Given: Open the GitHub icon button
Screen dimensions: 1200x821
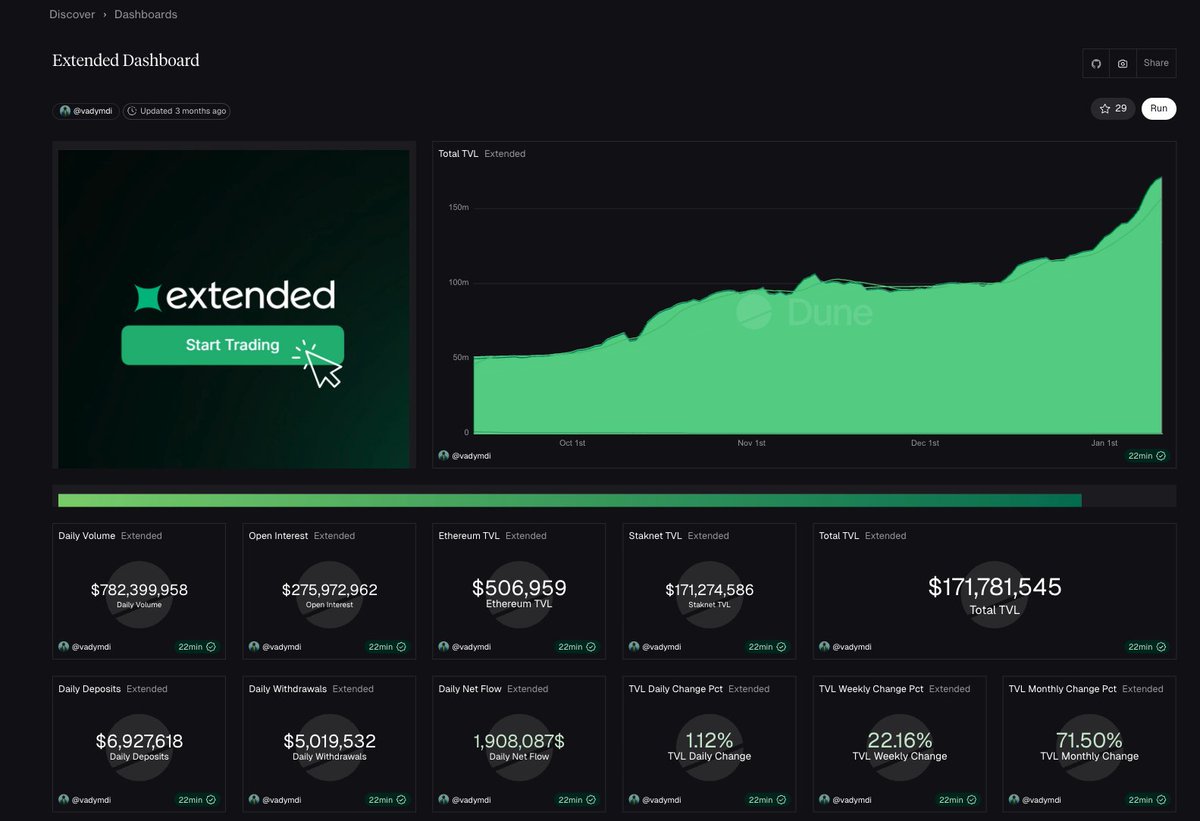Looking at the screenshot, I should click(1096, 63).
